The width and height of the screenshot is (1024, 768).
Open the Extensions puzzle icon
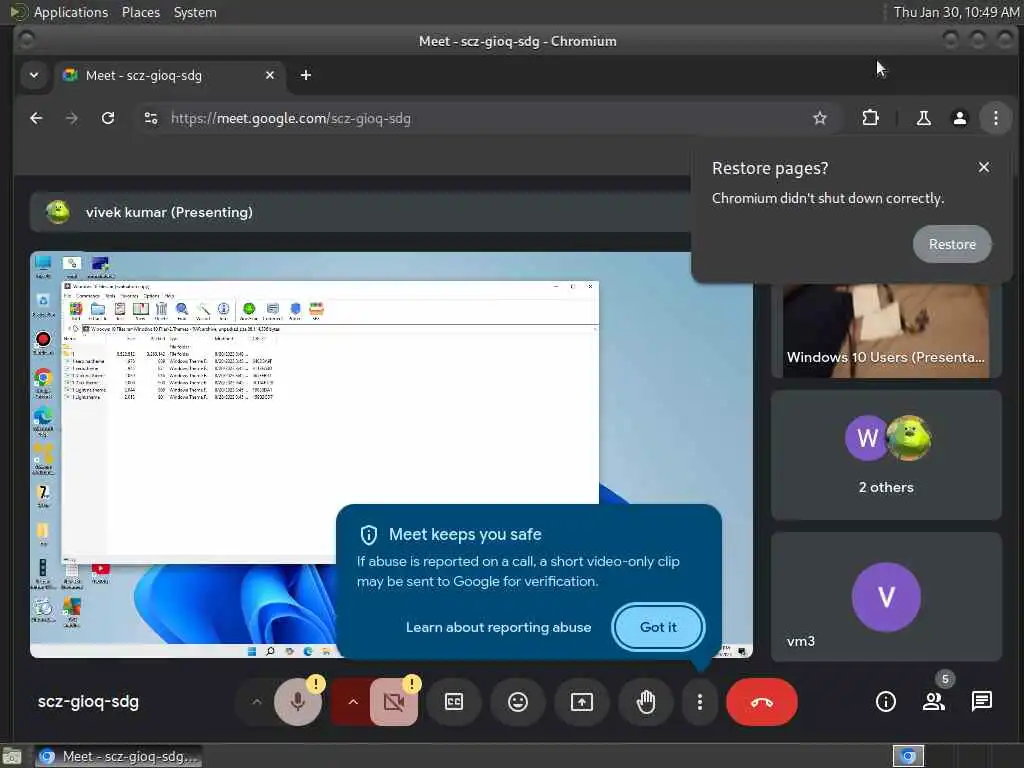(871, 118)
